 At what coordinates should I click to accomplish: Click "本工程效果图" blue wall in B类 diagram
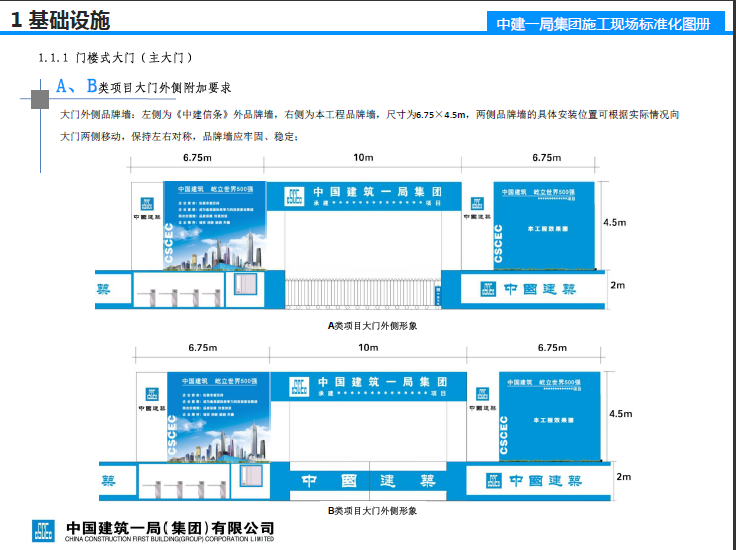[550, 417]
